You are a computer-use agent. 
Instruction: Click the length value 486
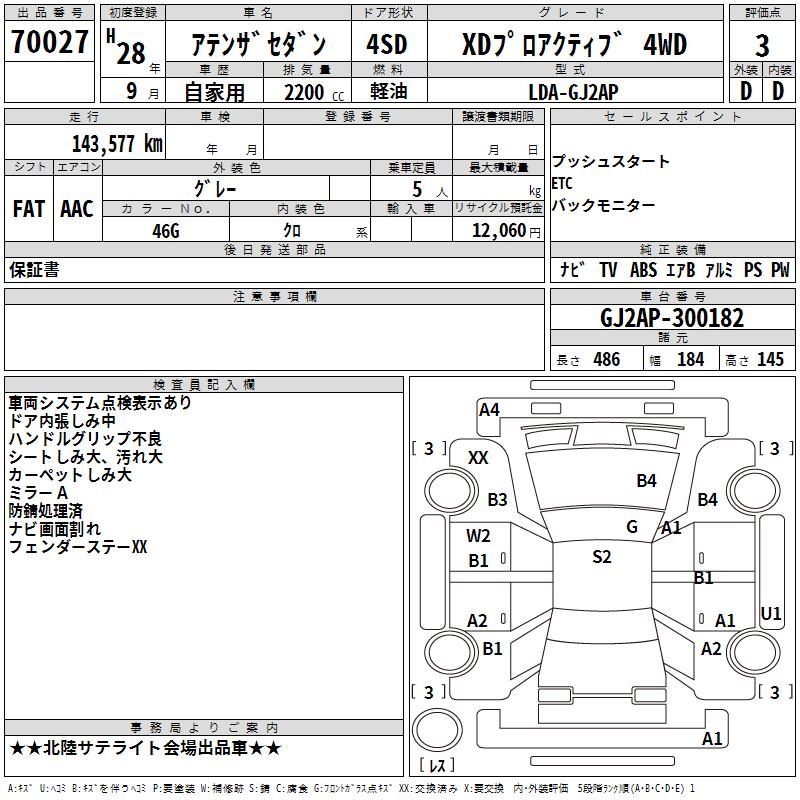607,359
